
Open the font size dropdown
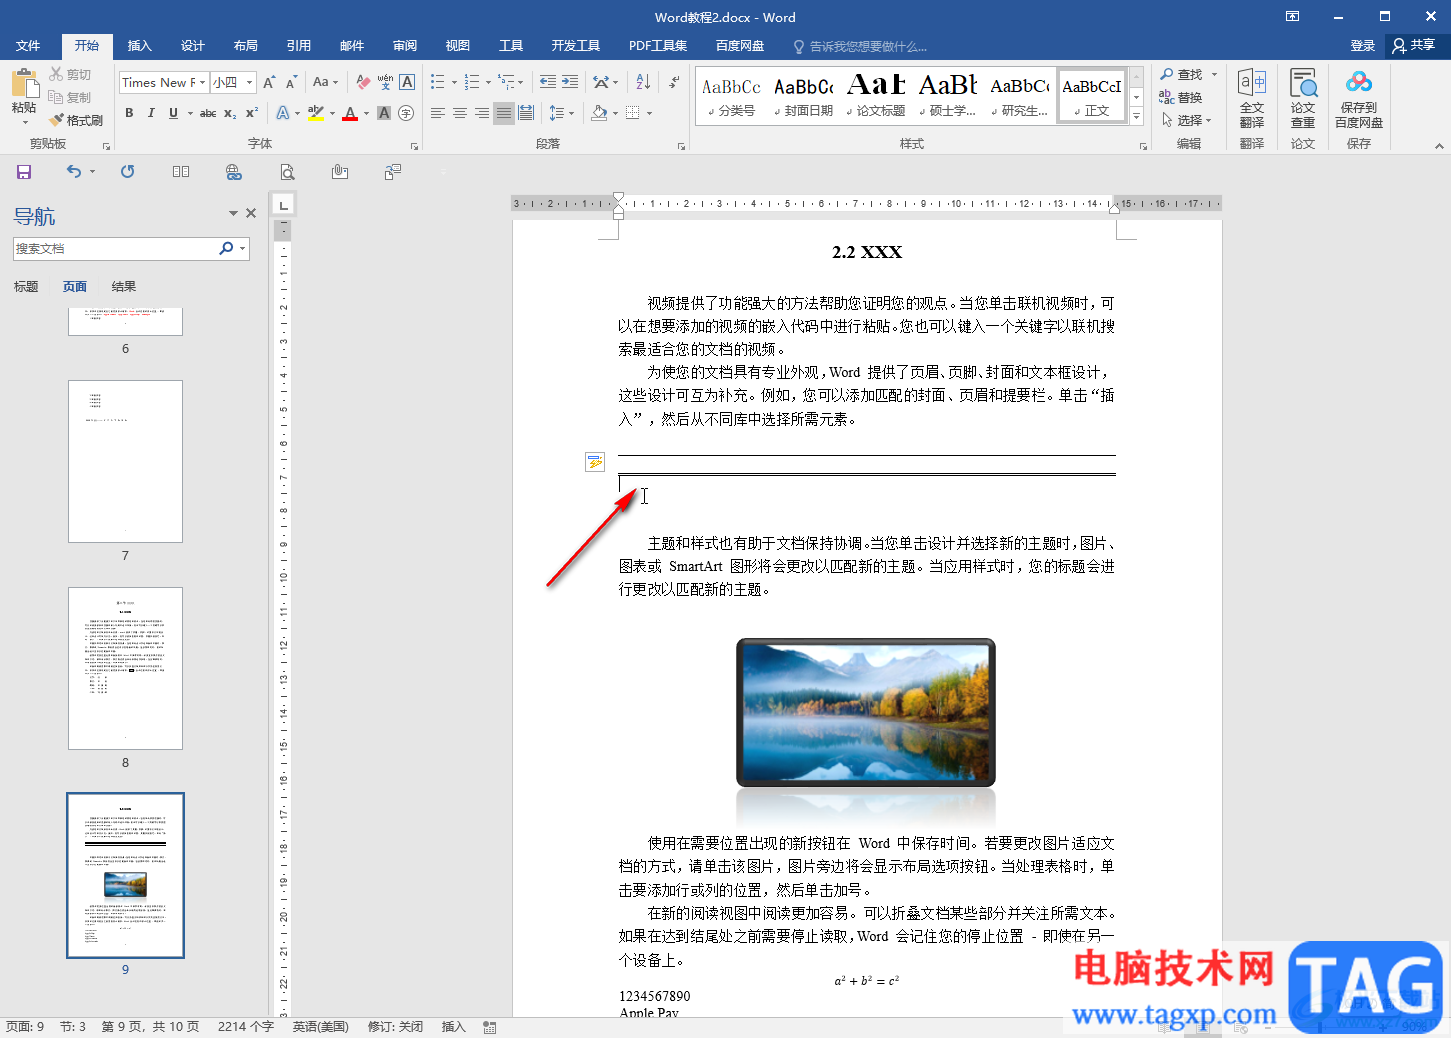pos(250,83)
